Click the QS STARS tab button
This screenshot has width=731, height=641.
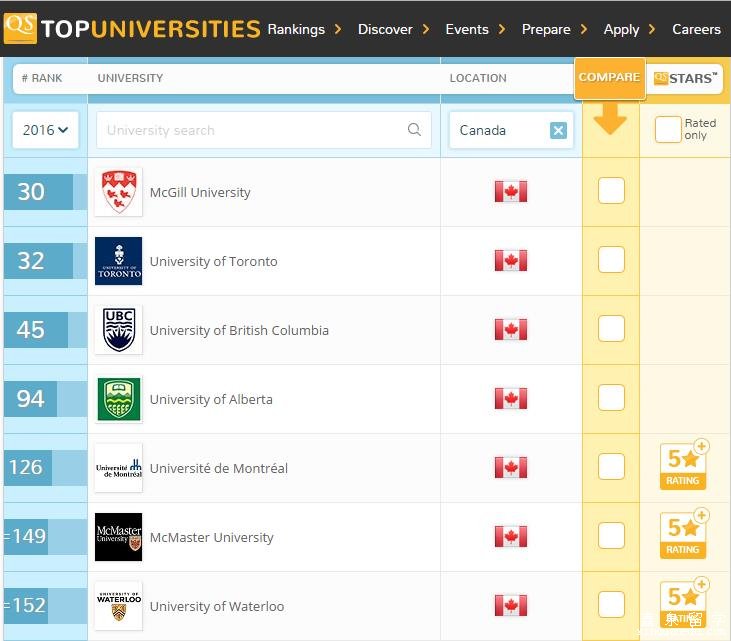coord(685,78)
